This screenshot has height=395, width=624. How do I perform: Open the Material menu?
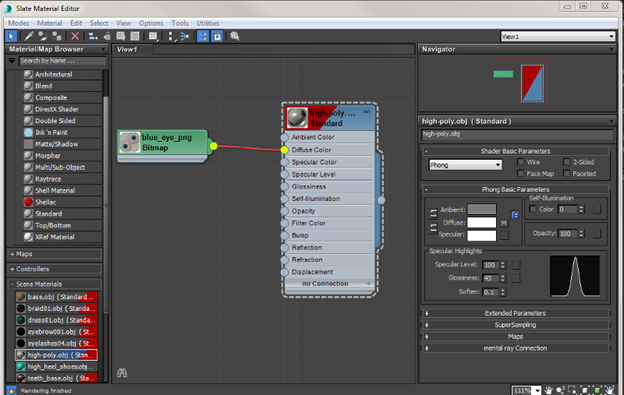(x=49, y=23)
